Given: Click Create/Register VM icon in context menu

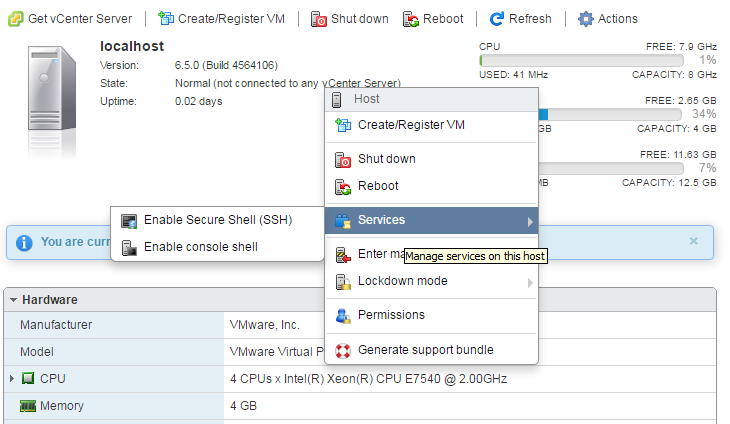Looking at the screenshot, I should [x=343, y=125].
